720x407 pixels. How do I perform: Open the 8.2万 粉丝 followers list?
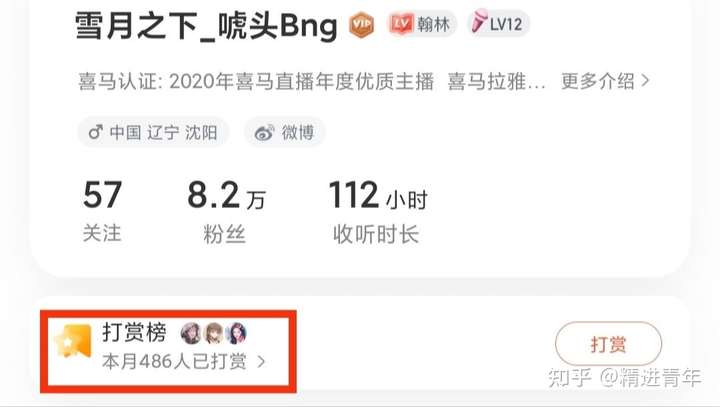pos(226,211)
